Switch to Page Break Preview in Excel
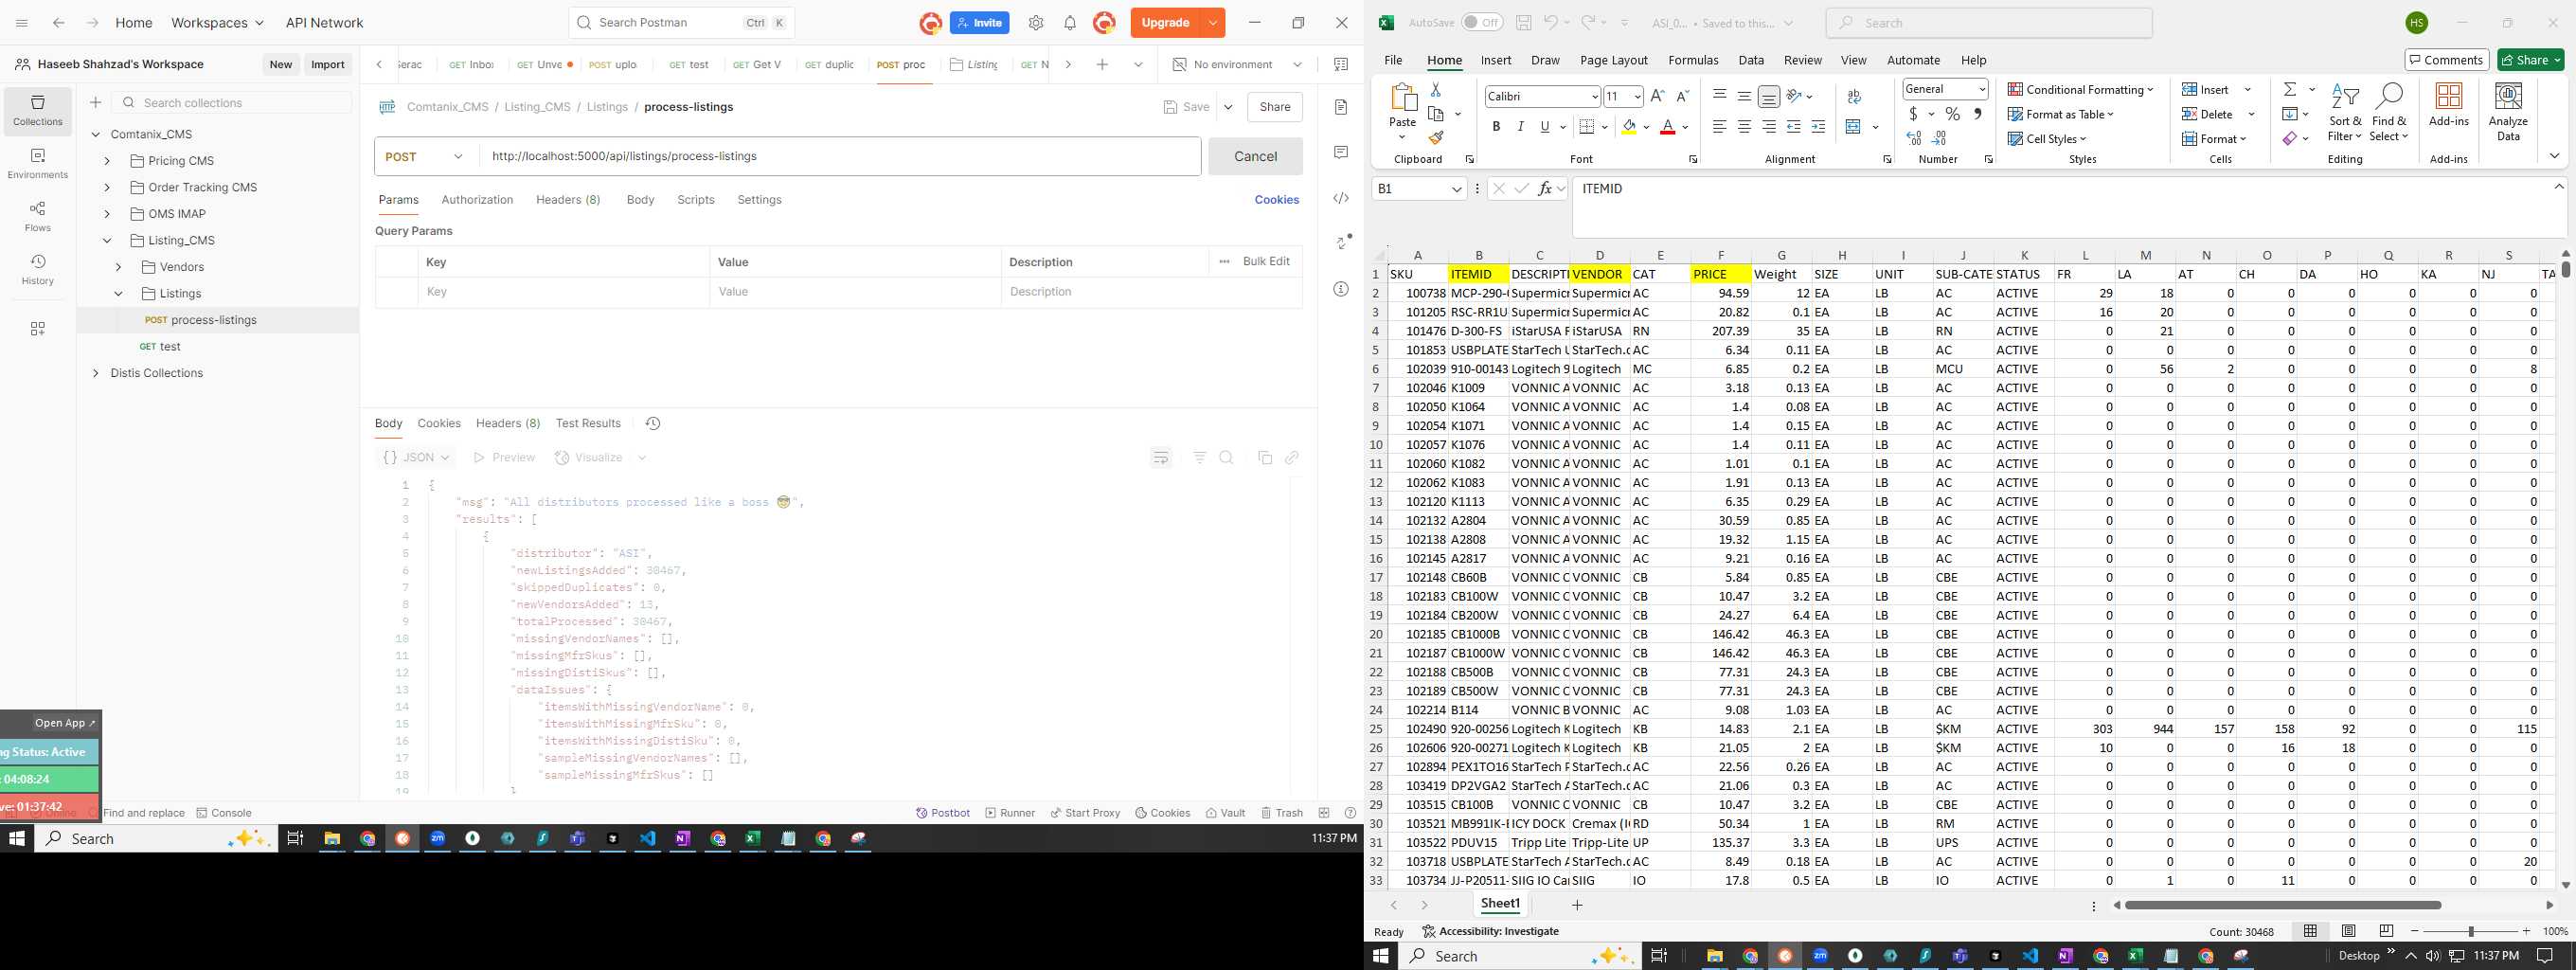 2387,931
